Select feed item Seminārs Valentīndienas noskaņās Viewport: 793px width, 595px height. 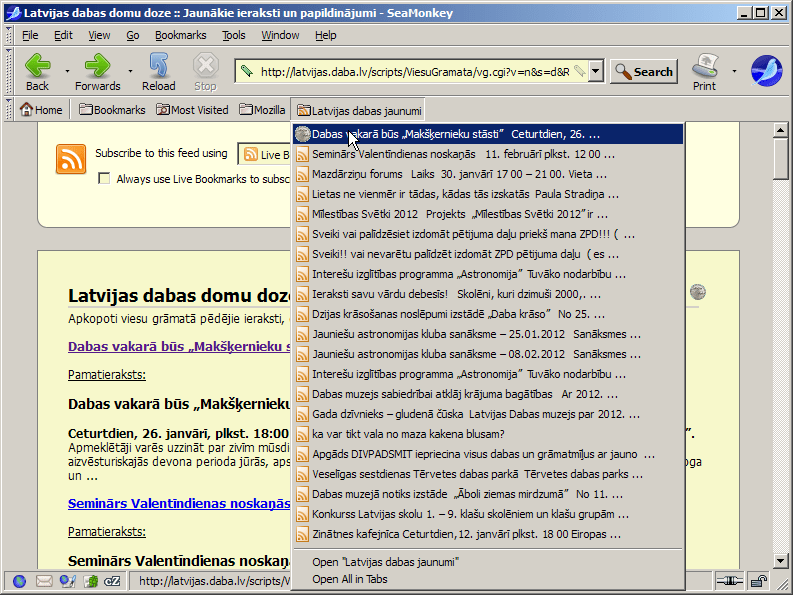[x=488, y=154]
